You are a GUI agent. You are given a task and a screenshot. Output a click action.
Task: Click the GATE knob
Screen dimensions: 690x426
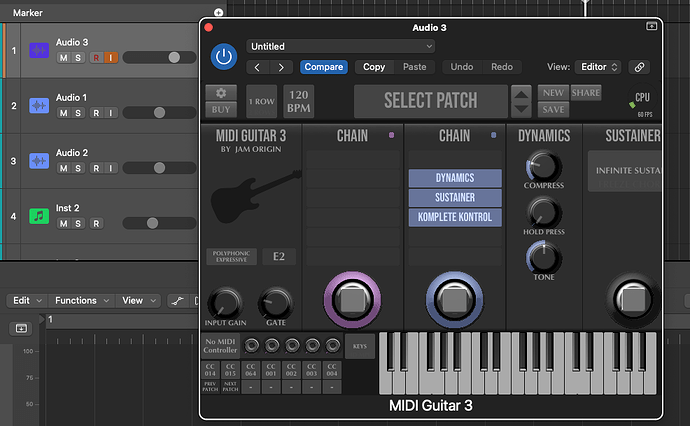(x=275, y=304)
